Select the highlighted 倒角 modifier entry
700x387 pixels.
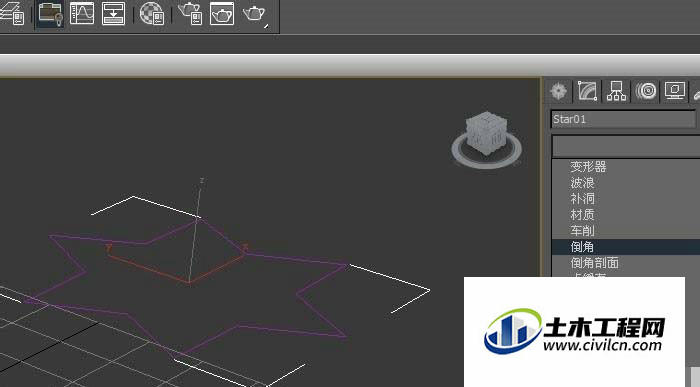[x=626, y=247]
